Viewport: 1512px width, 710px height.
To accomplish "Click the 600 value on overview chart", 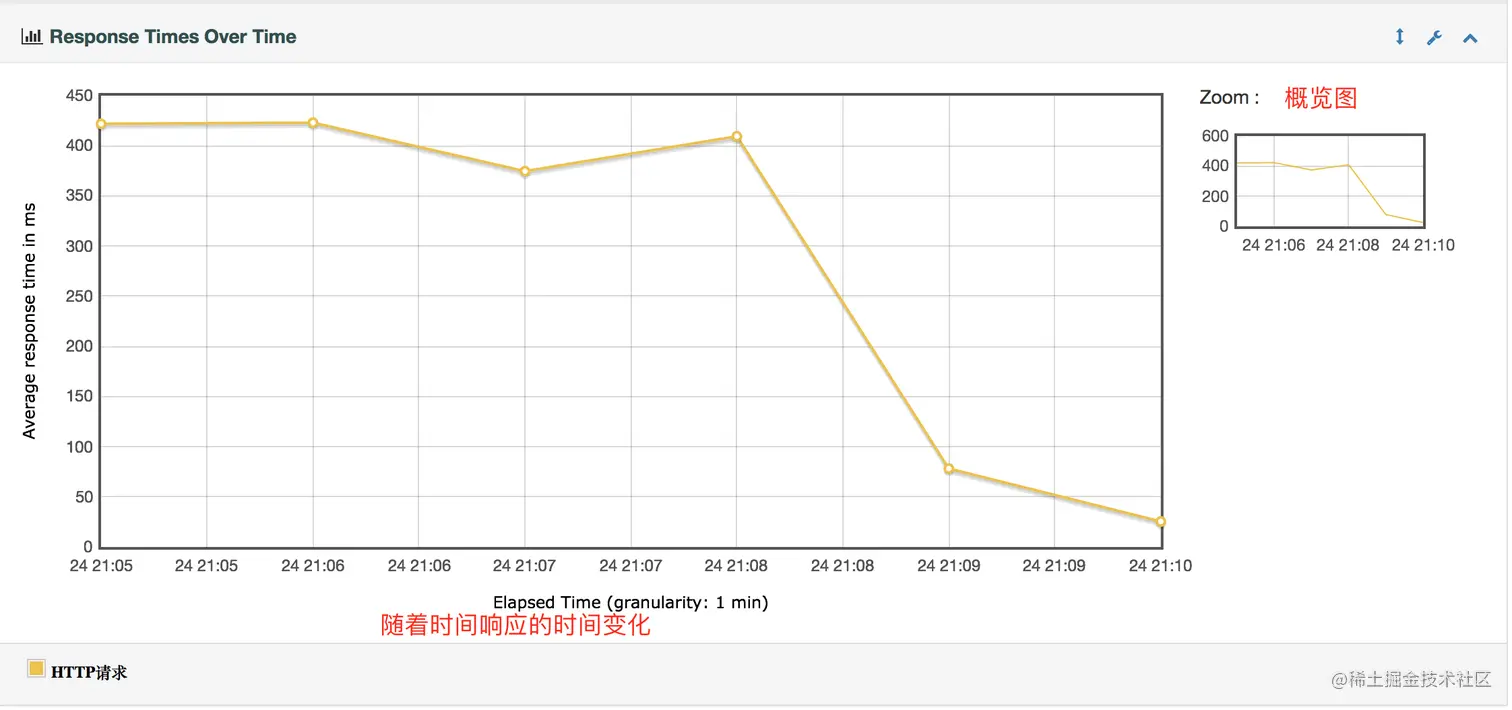I will [x=1215, y=136].
